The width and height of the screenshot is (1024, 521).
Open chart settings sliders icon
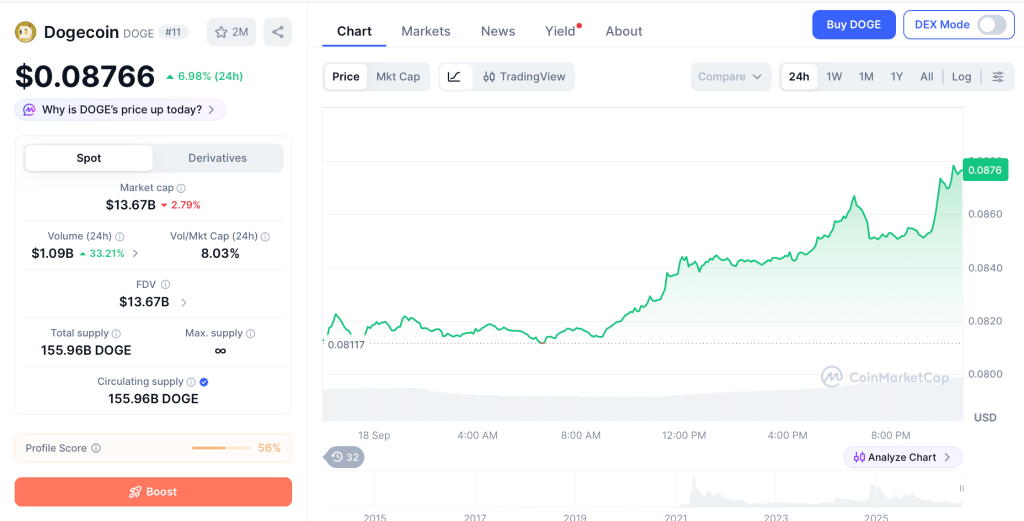coord(998,76)
